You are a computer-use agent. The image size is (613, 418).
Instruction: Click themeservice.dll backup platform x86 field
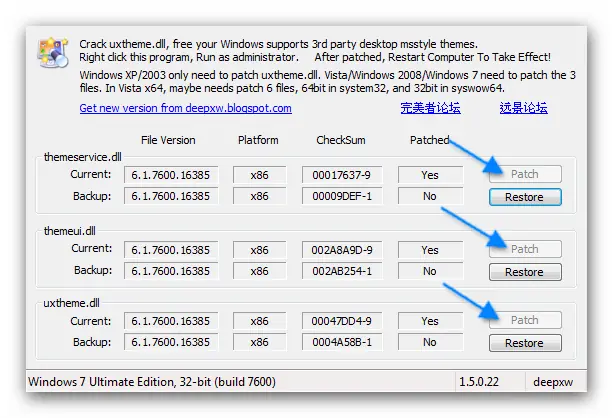pyautogui.click(x=260, y=196)
